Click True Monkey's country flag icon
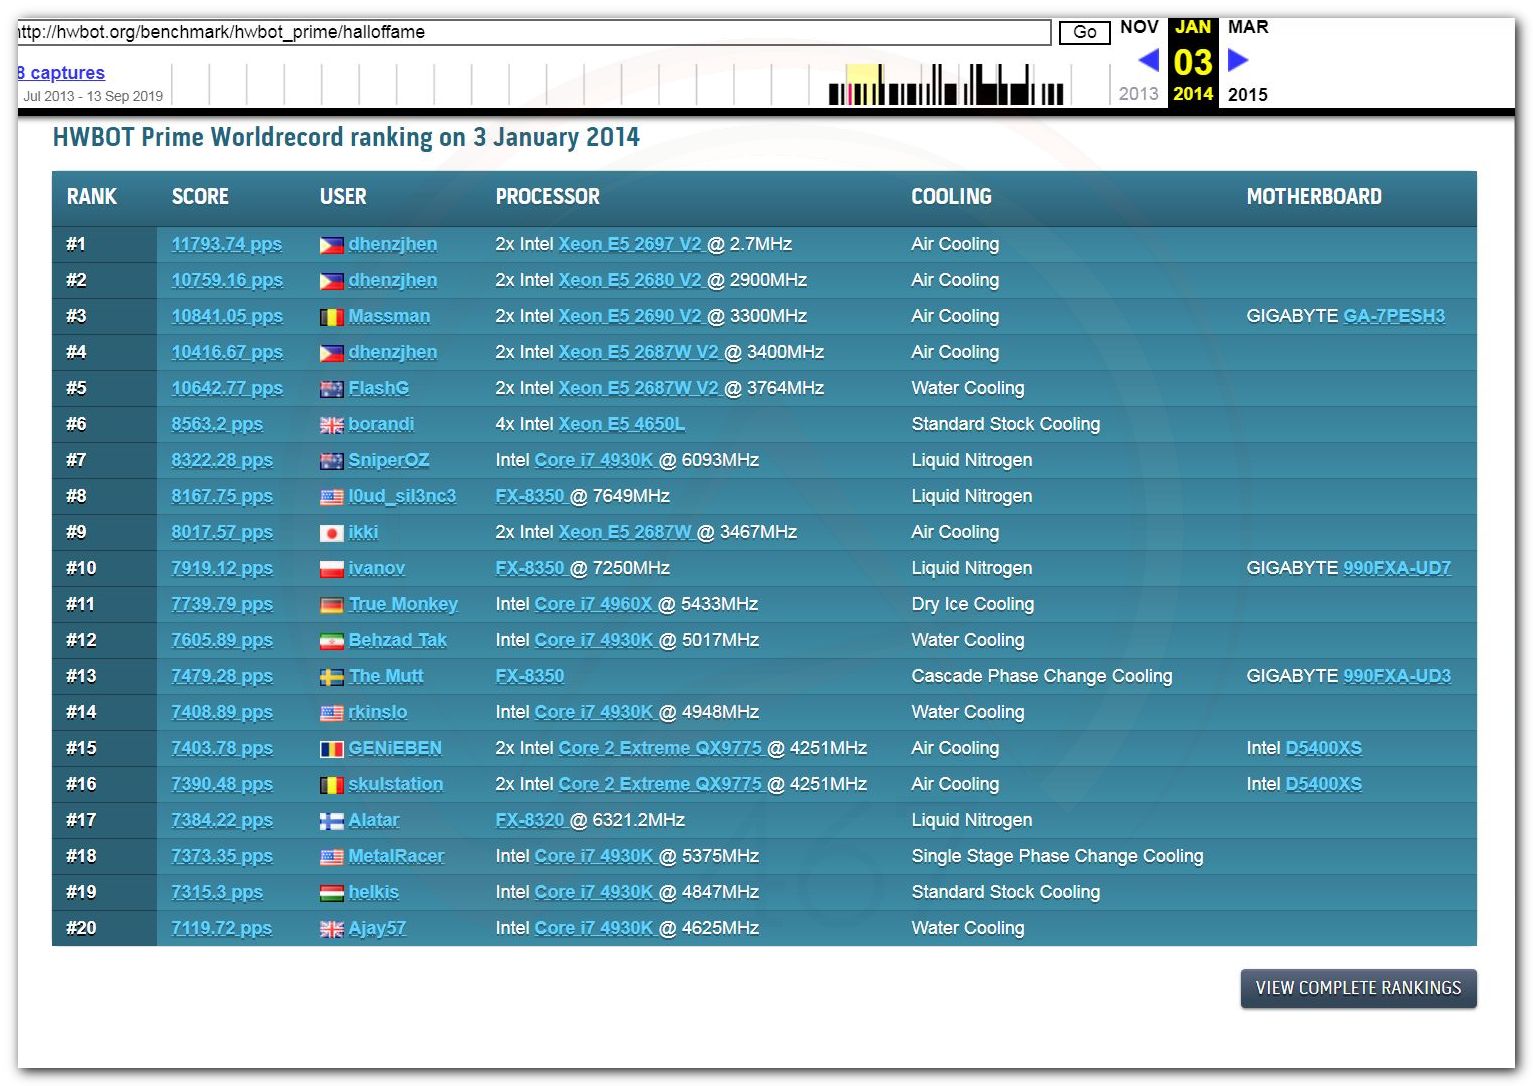The width and height of the screenshot is (1533, 1086). tap(331, 605)
